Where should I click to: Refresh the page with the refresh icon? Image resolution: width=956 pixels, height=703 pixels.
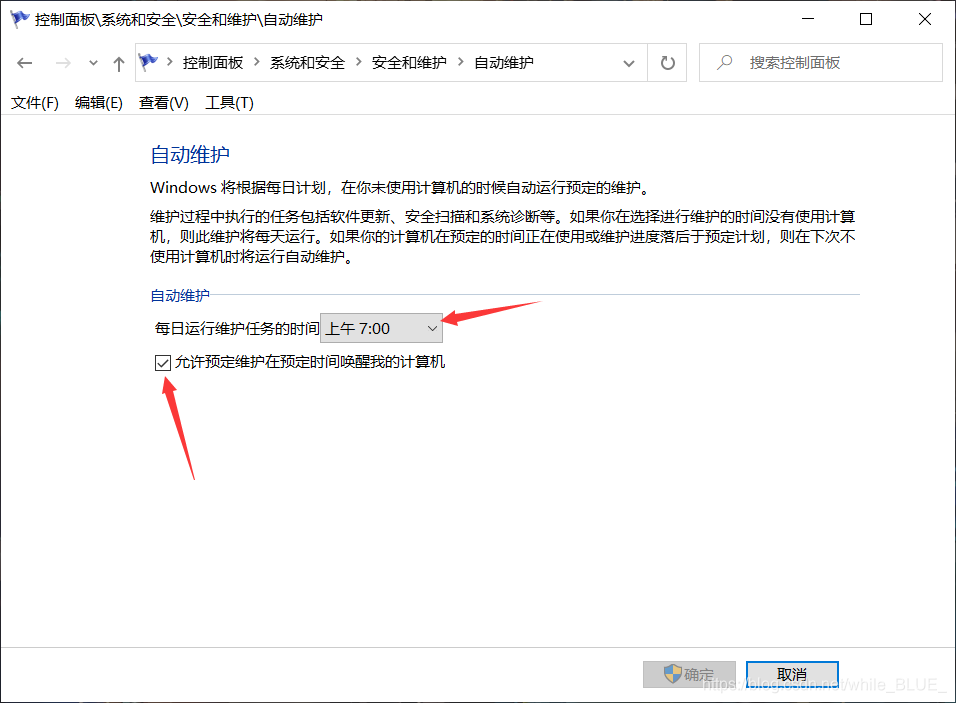coord(668,63)
